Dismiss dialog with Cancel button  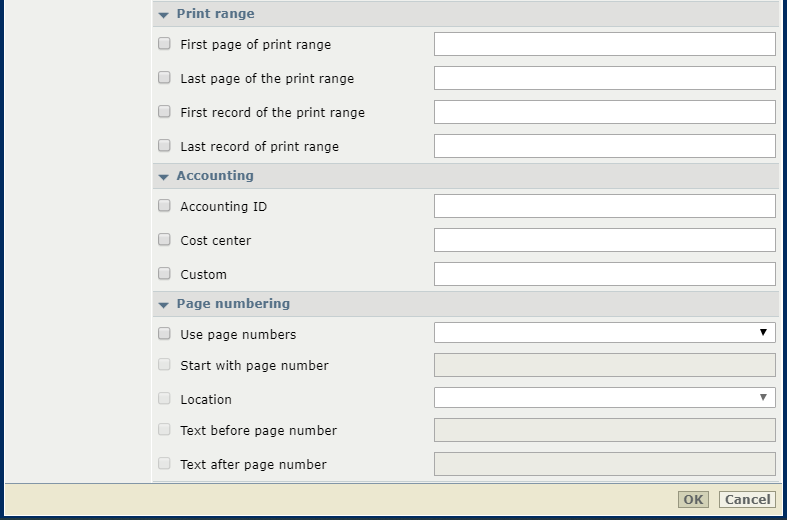[747, 499]
